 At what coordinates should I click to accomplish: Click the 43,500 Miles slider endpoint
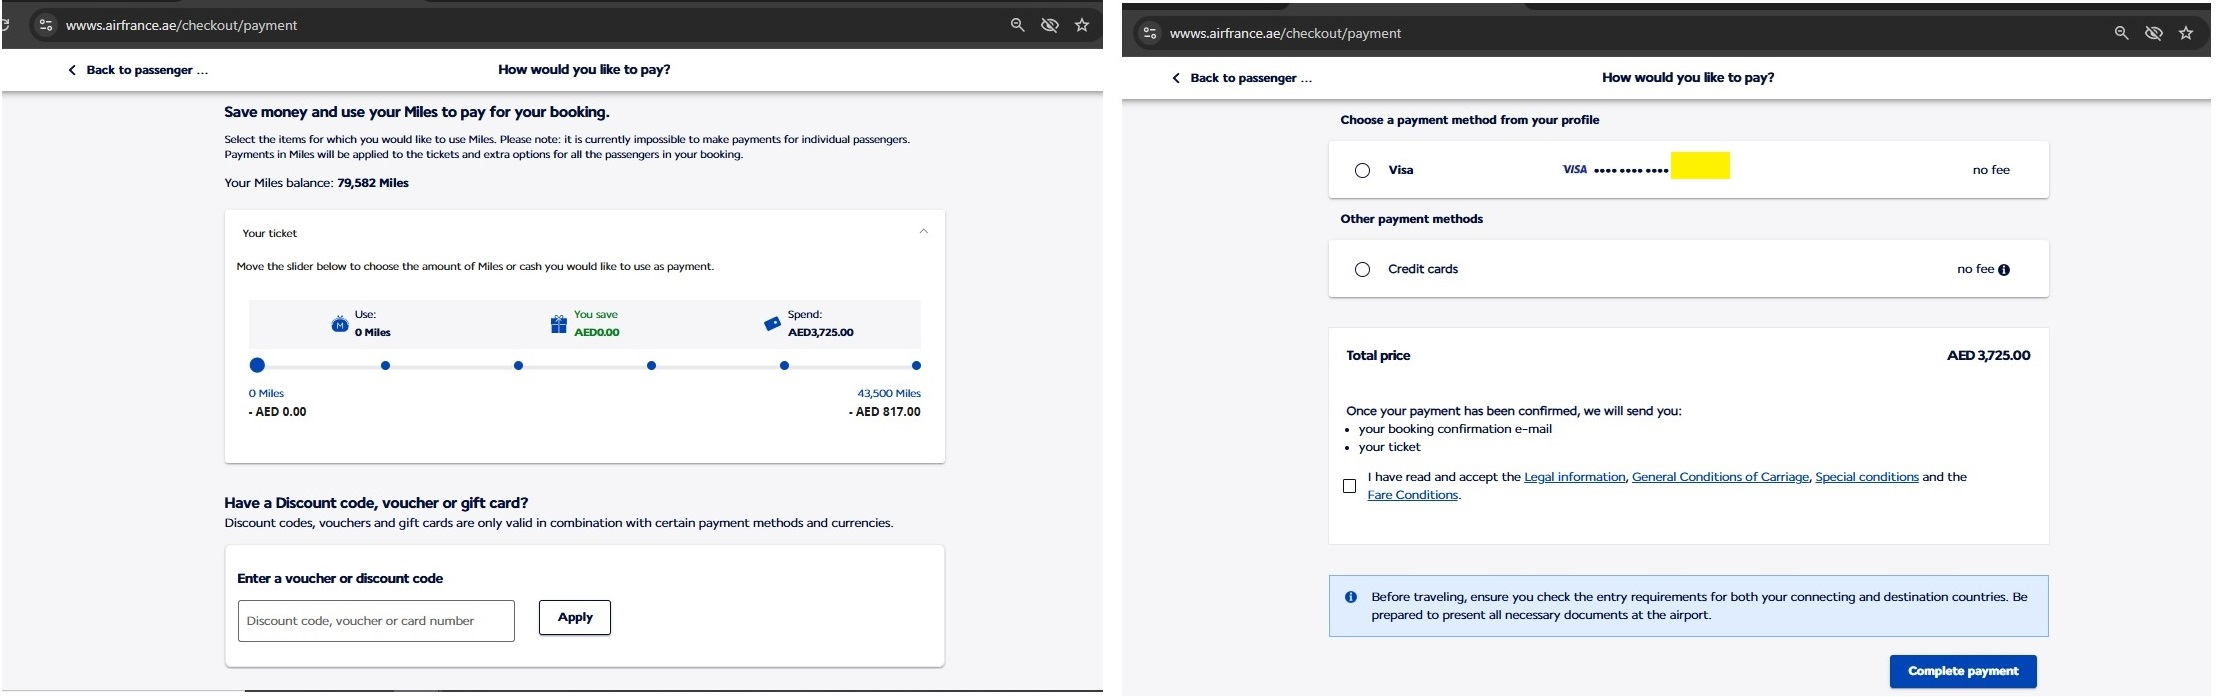[916, 366]
